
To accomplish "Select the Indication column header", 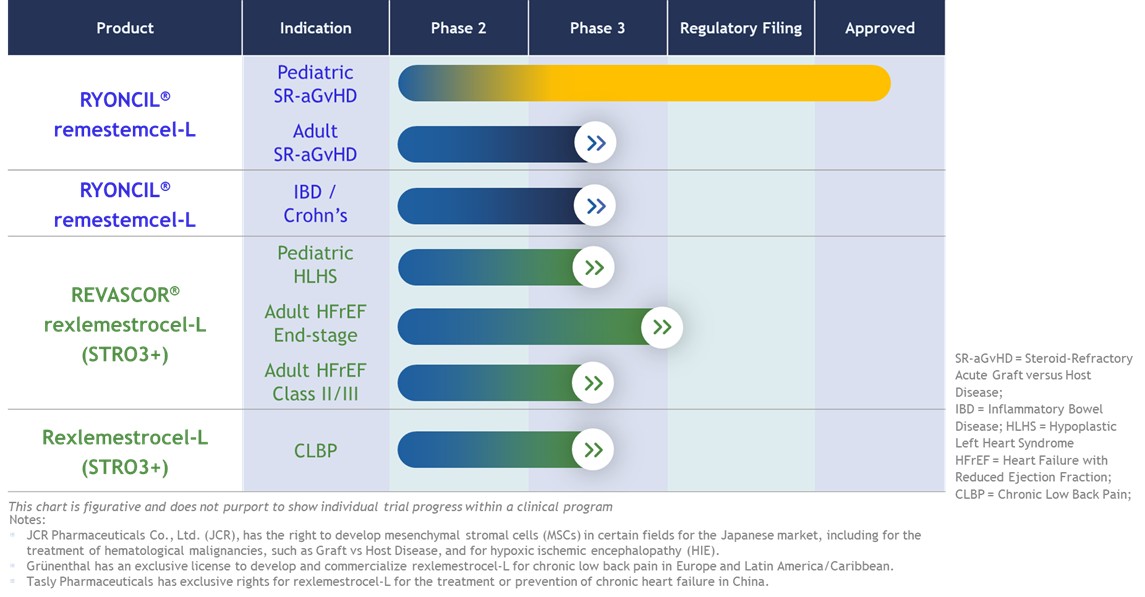I will 315,28.
